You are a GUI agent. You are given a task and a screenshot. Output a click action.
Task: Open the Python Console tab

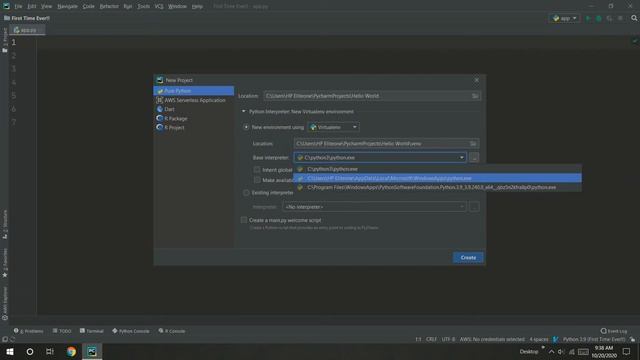pyautogui.click(x=131, y=331)
